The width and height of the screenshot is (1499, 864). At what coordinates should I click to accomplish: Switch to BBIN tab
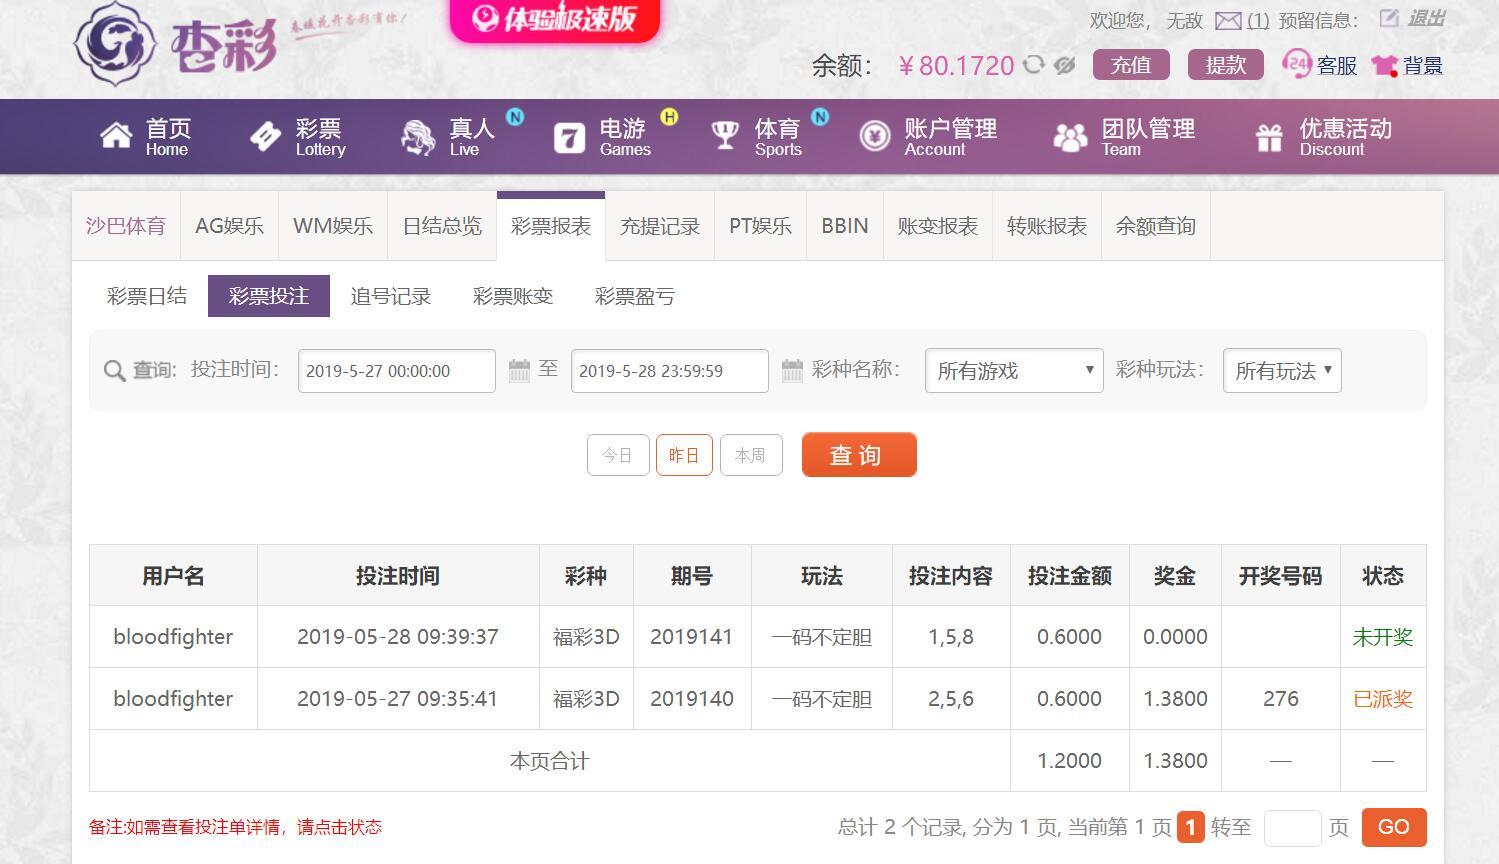click(845, 226)
